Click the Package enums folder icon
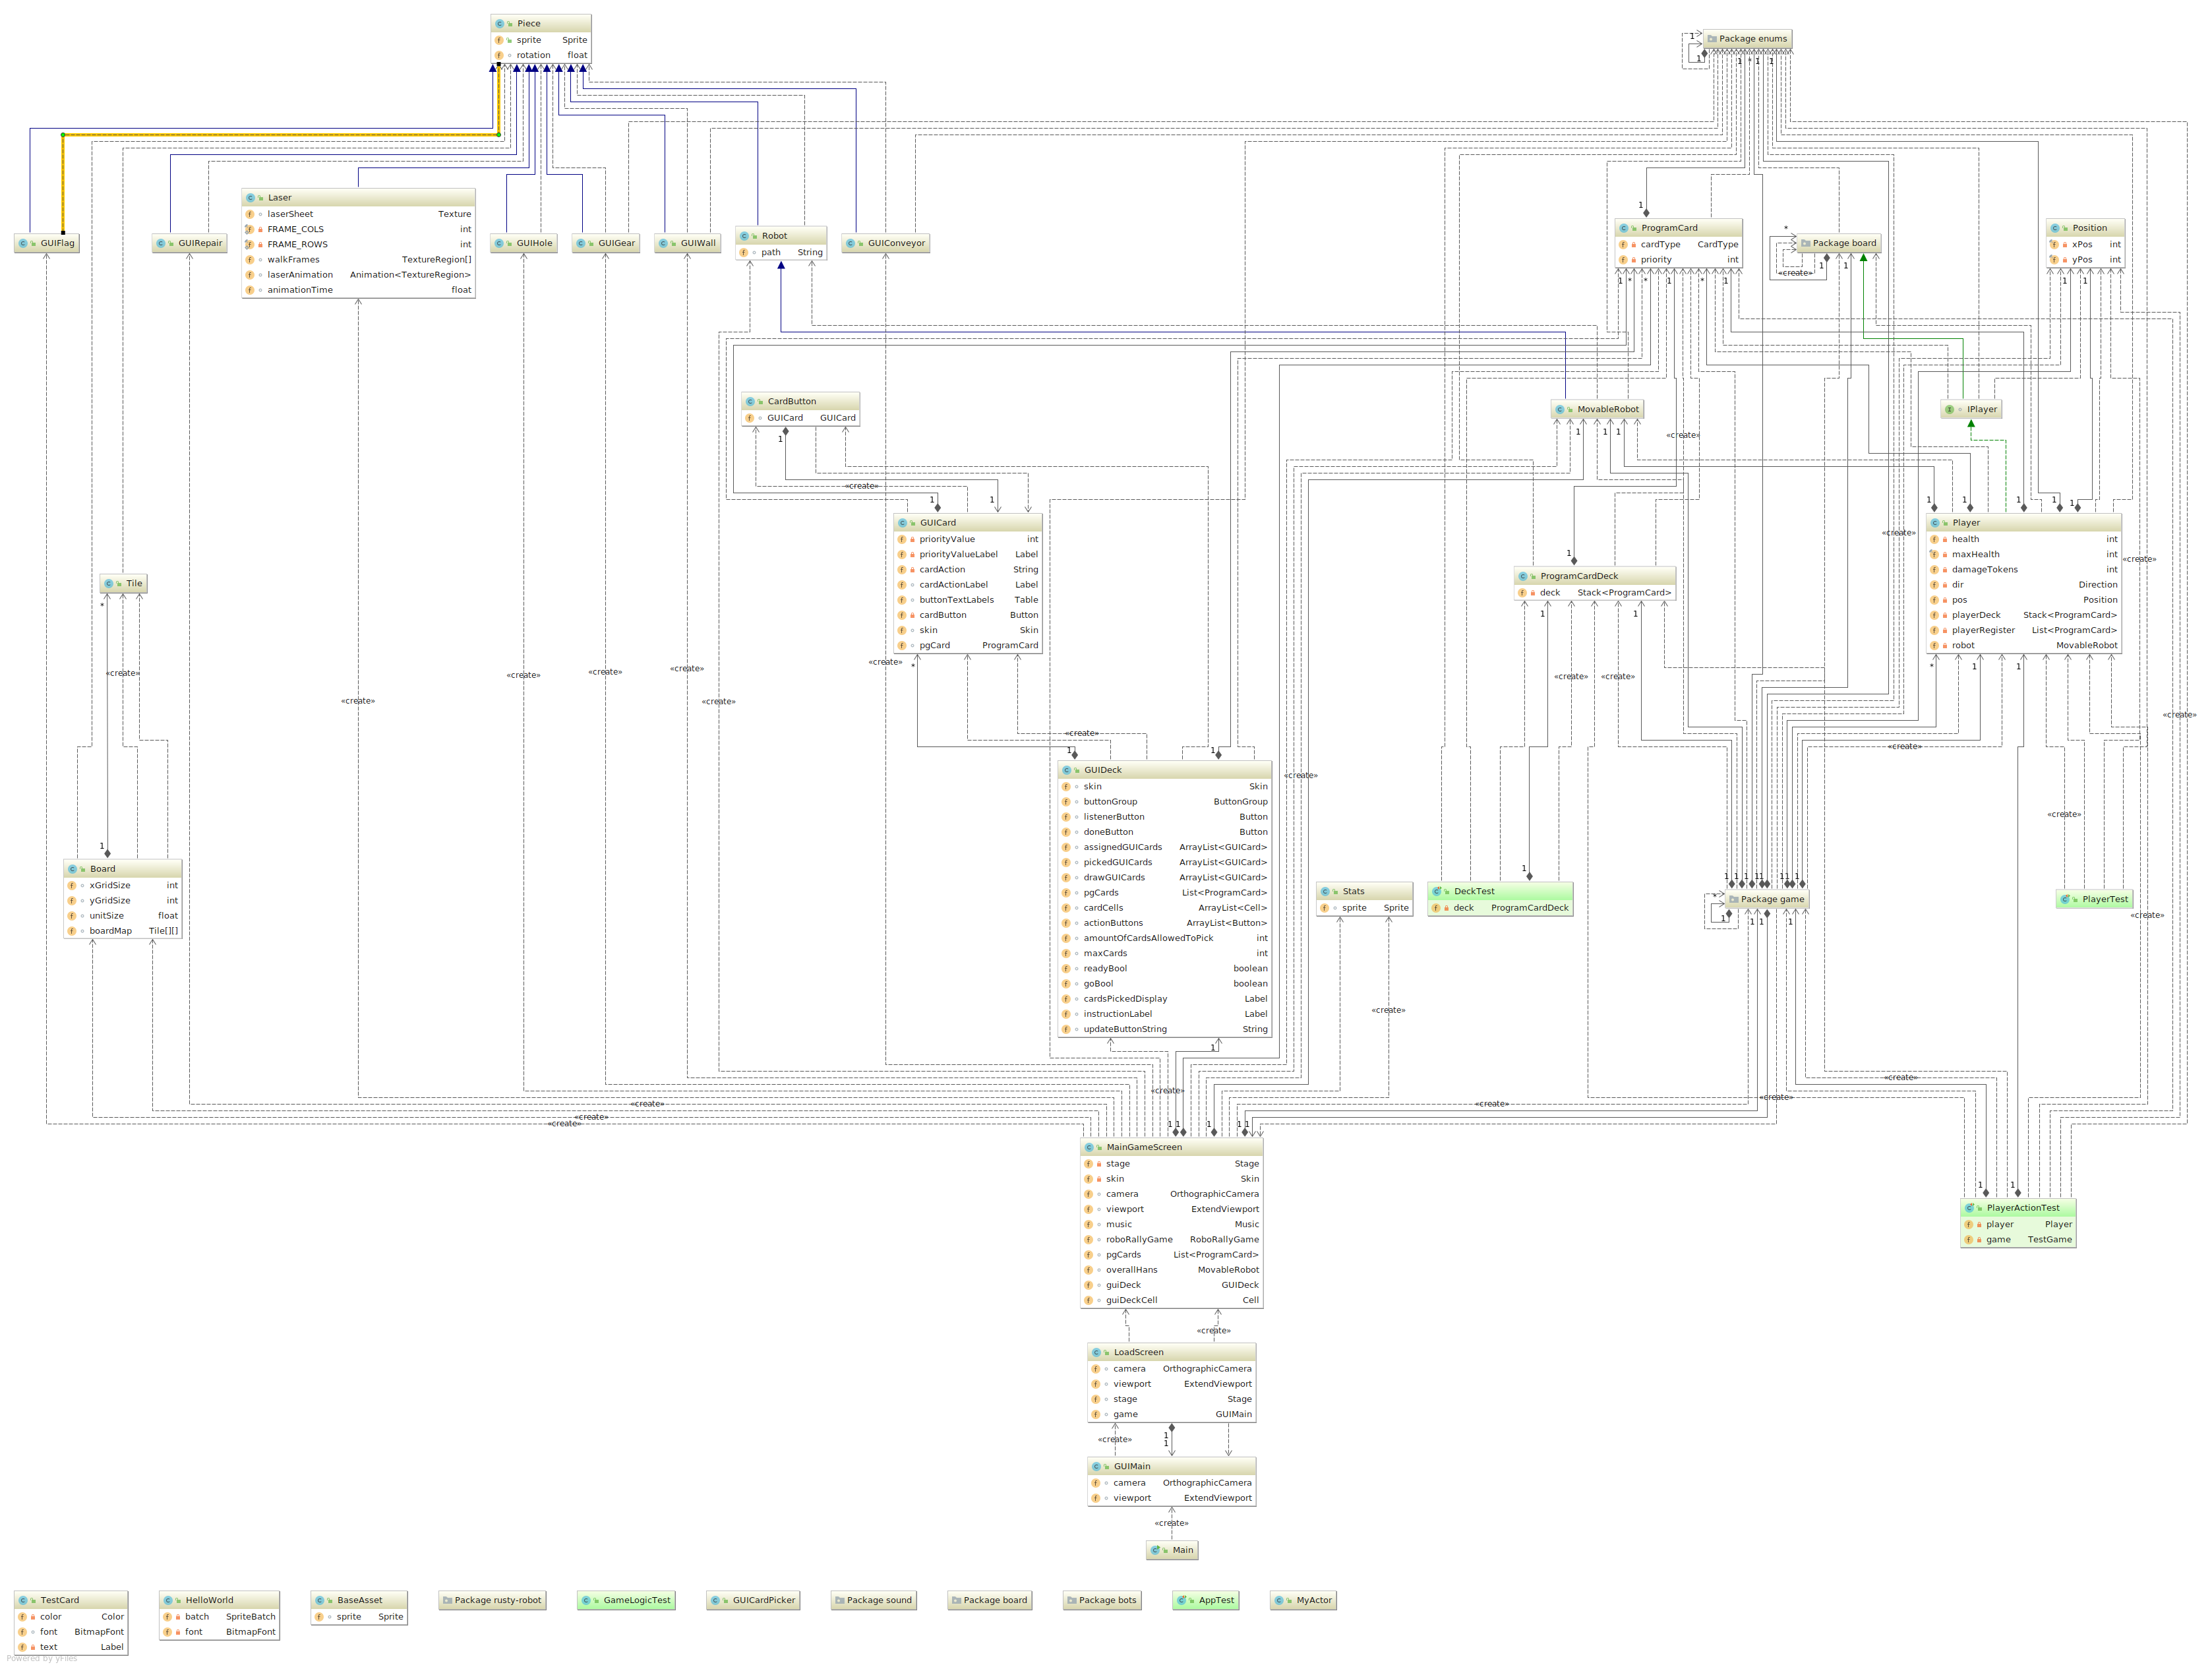The height and width of the screenshot is (1669, 2212). click(x=1713, y=39)
